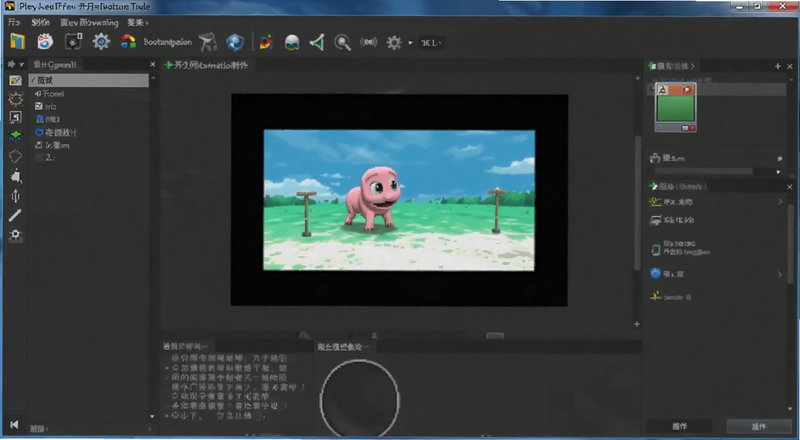The height and width of the screenshot is (440, 800).
Task: Open the small dropdown arrow beside the pin icon
Action: coord(21,64)
